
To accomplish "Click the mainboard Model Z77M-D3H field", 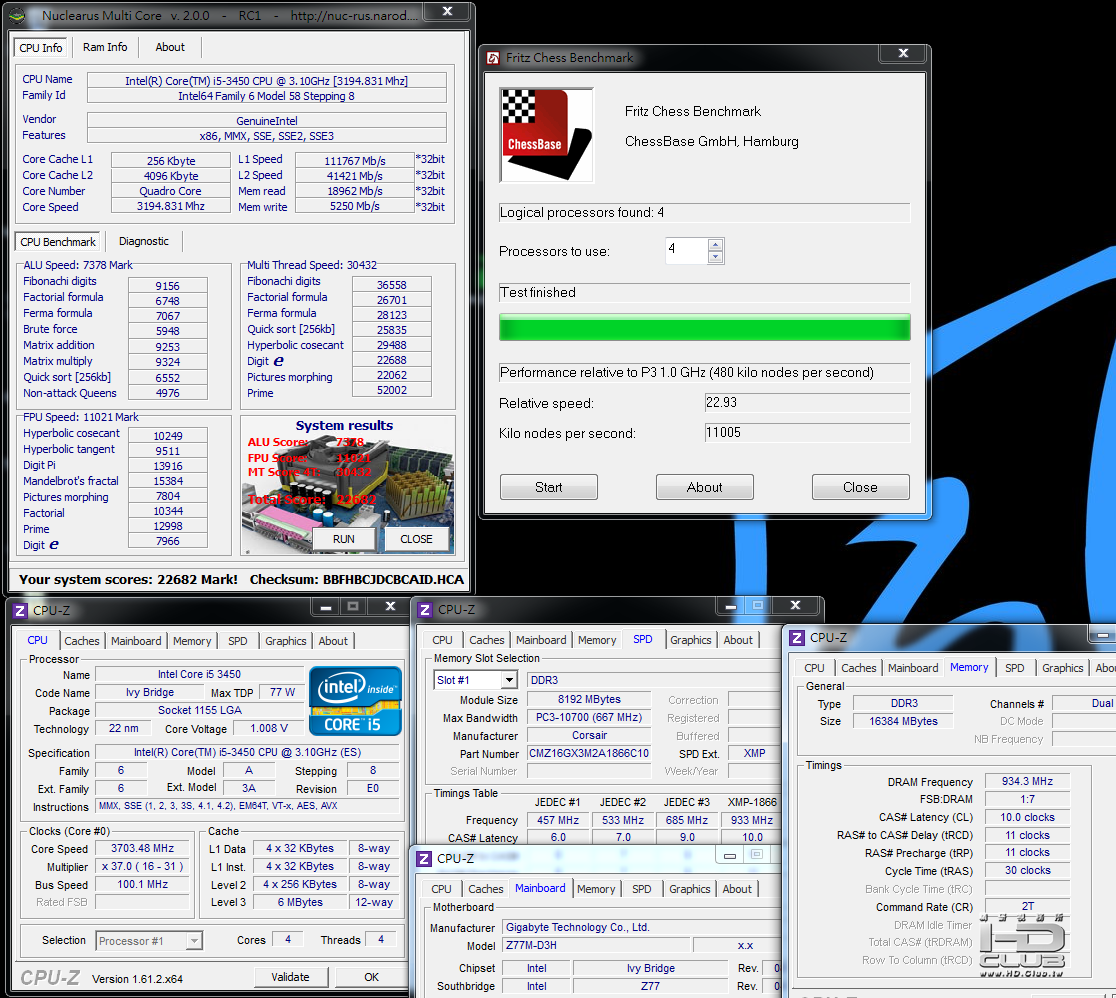I will coord(596,945).
